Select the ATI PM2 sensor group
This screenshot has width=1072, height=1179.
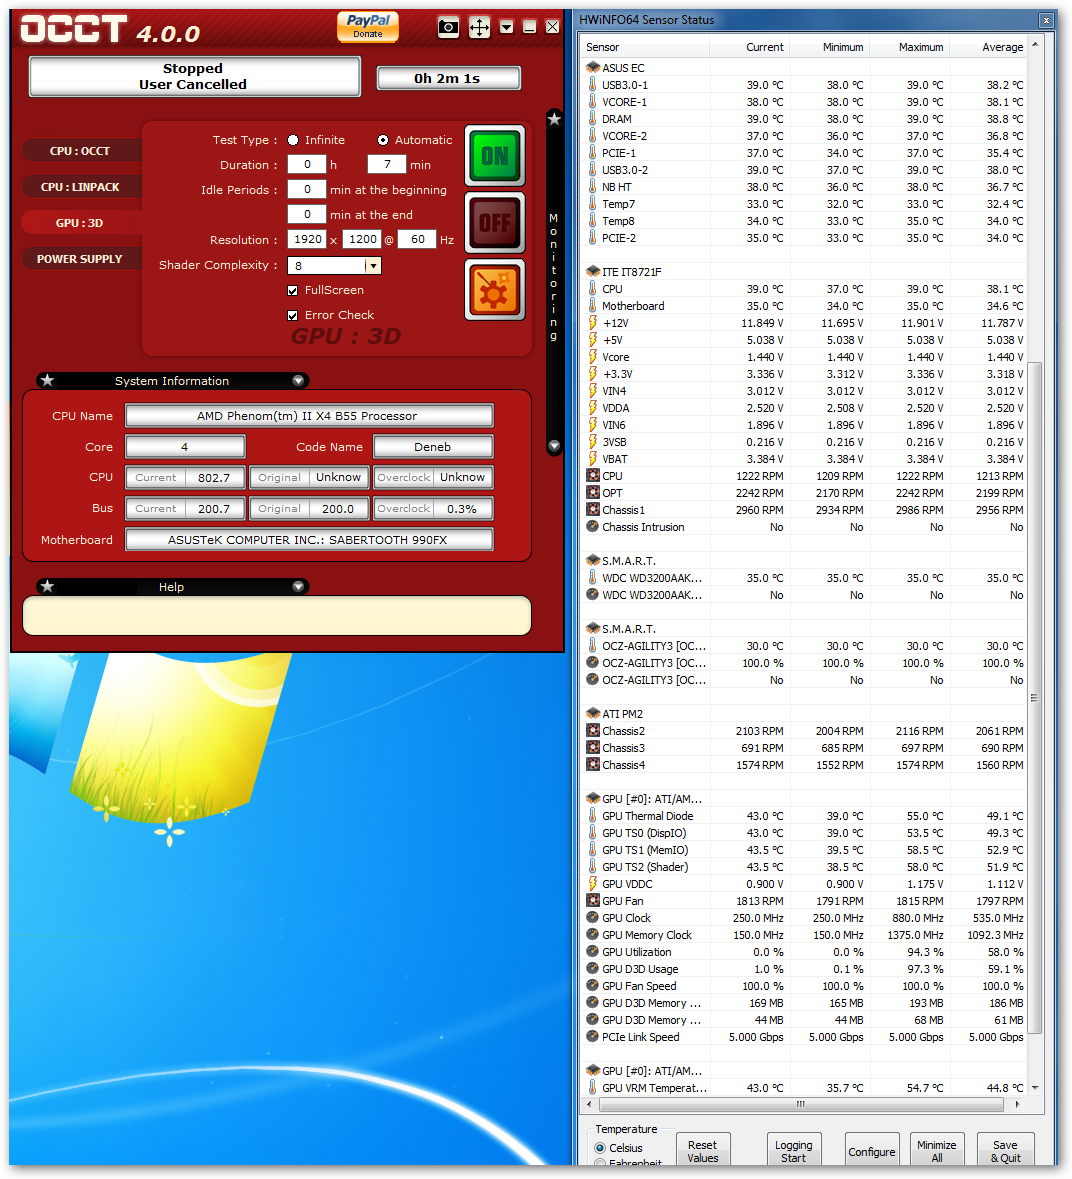(x=622, y=714)
